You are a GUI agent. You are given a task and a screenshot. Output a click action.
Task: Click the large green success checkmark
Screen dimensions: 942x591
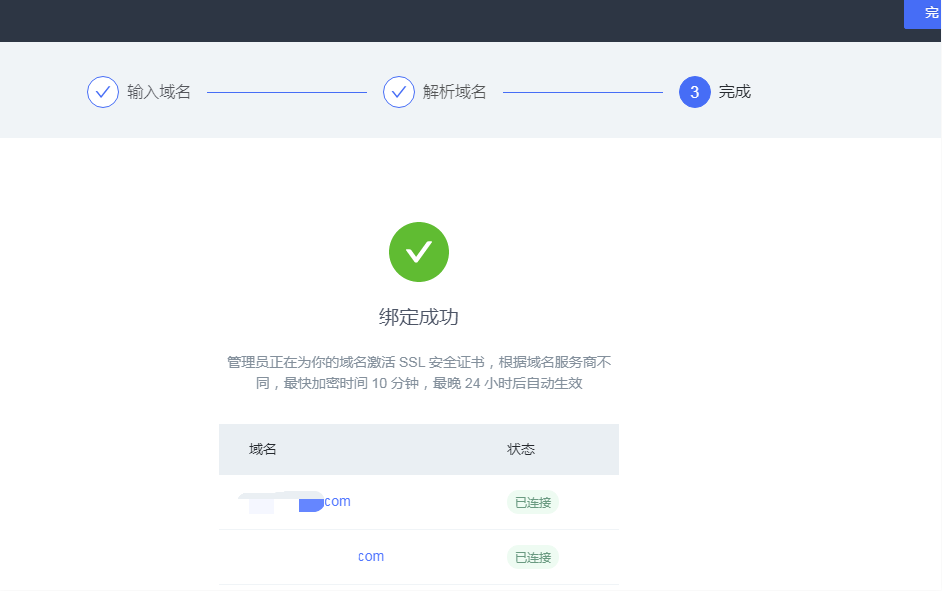point(419,252)
